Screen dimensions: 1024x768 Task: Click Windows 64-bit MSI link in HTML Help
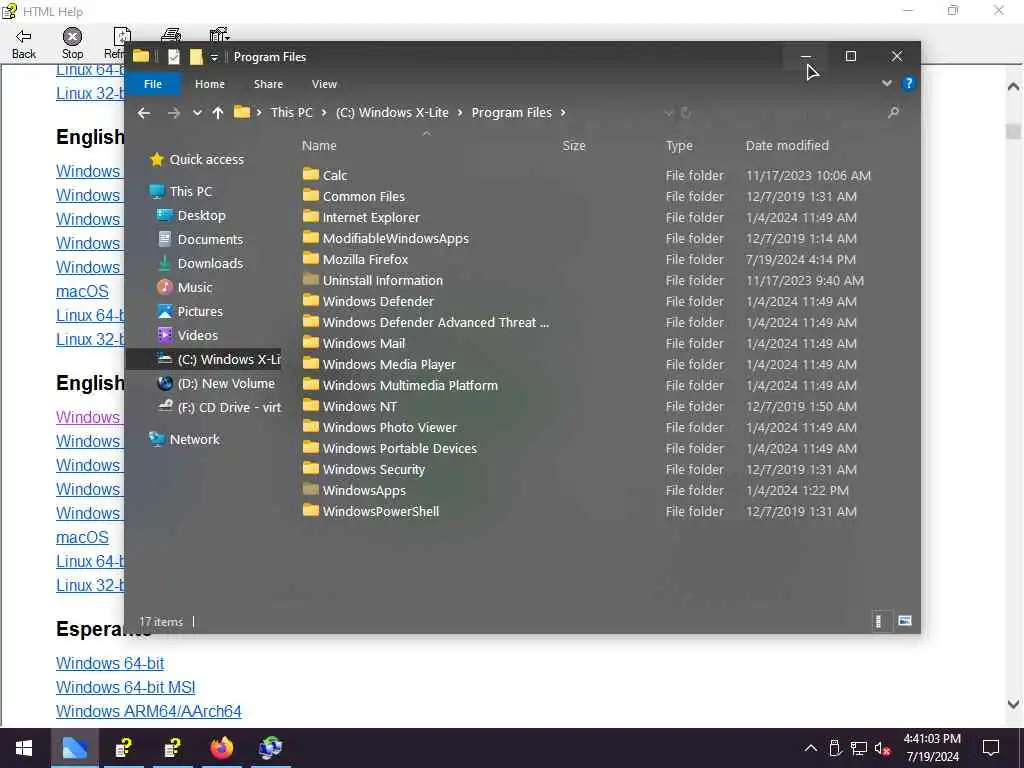[x=125, y=688]
